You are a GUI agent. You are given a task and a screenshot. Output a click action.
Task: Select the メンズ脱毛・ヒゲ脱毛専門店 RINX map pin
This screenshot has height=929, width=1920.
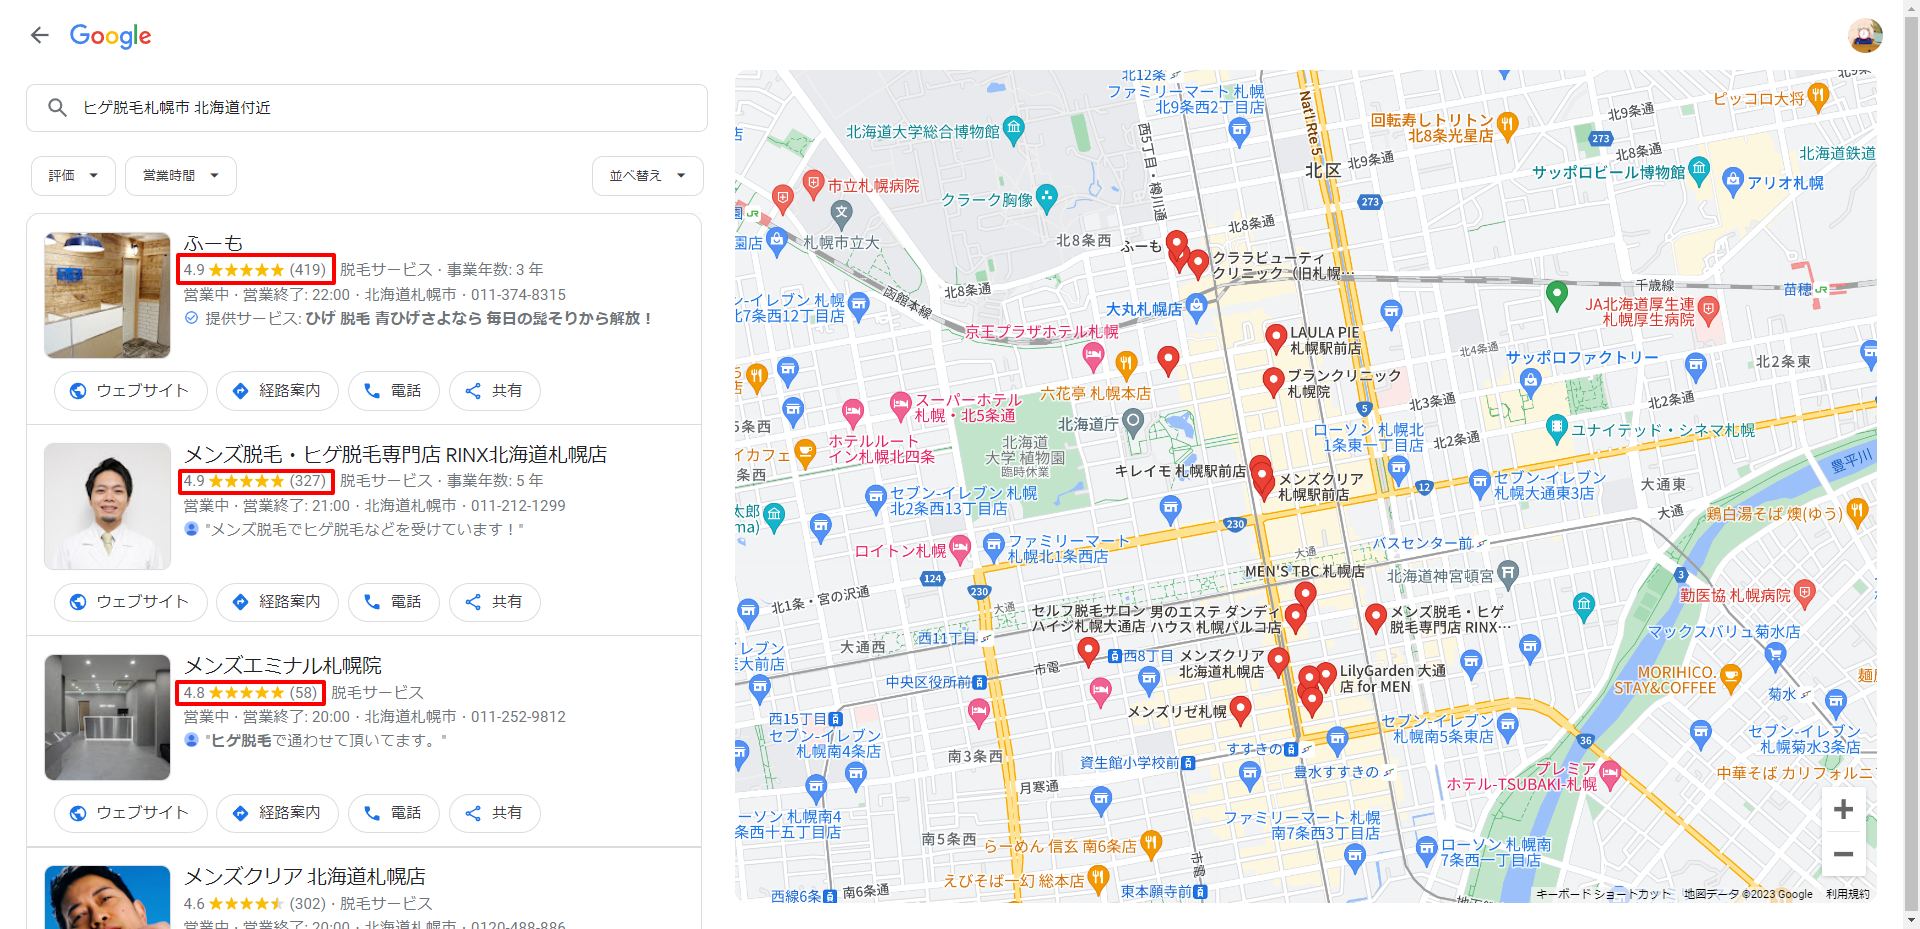1376,617
